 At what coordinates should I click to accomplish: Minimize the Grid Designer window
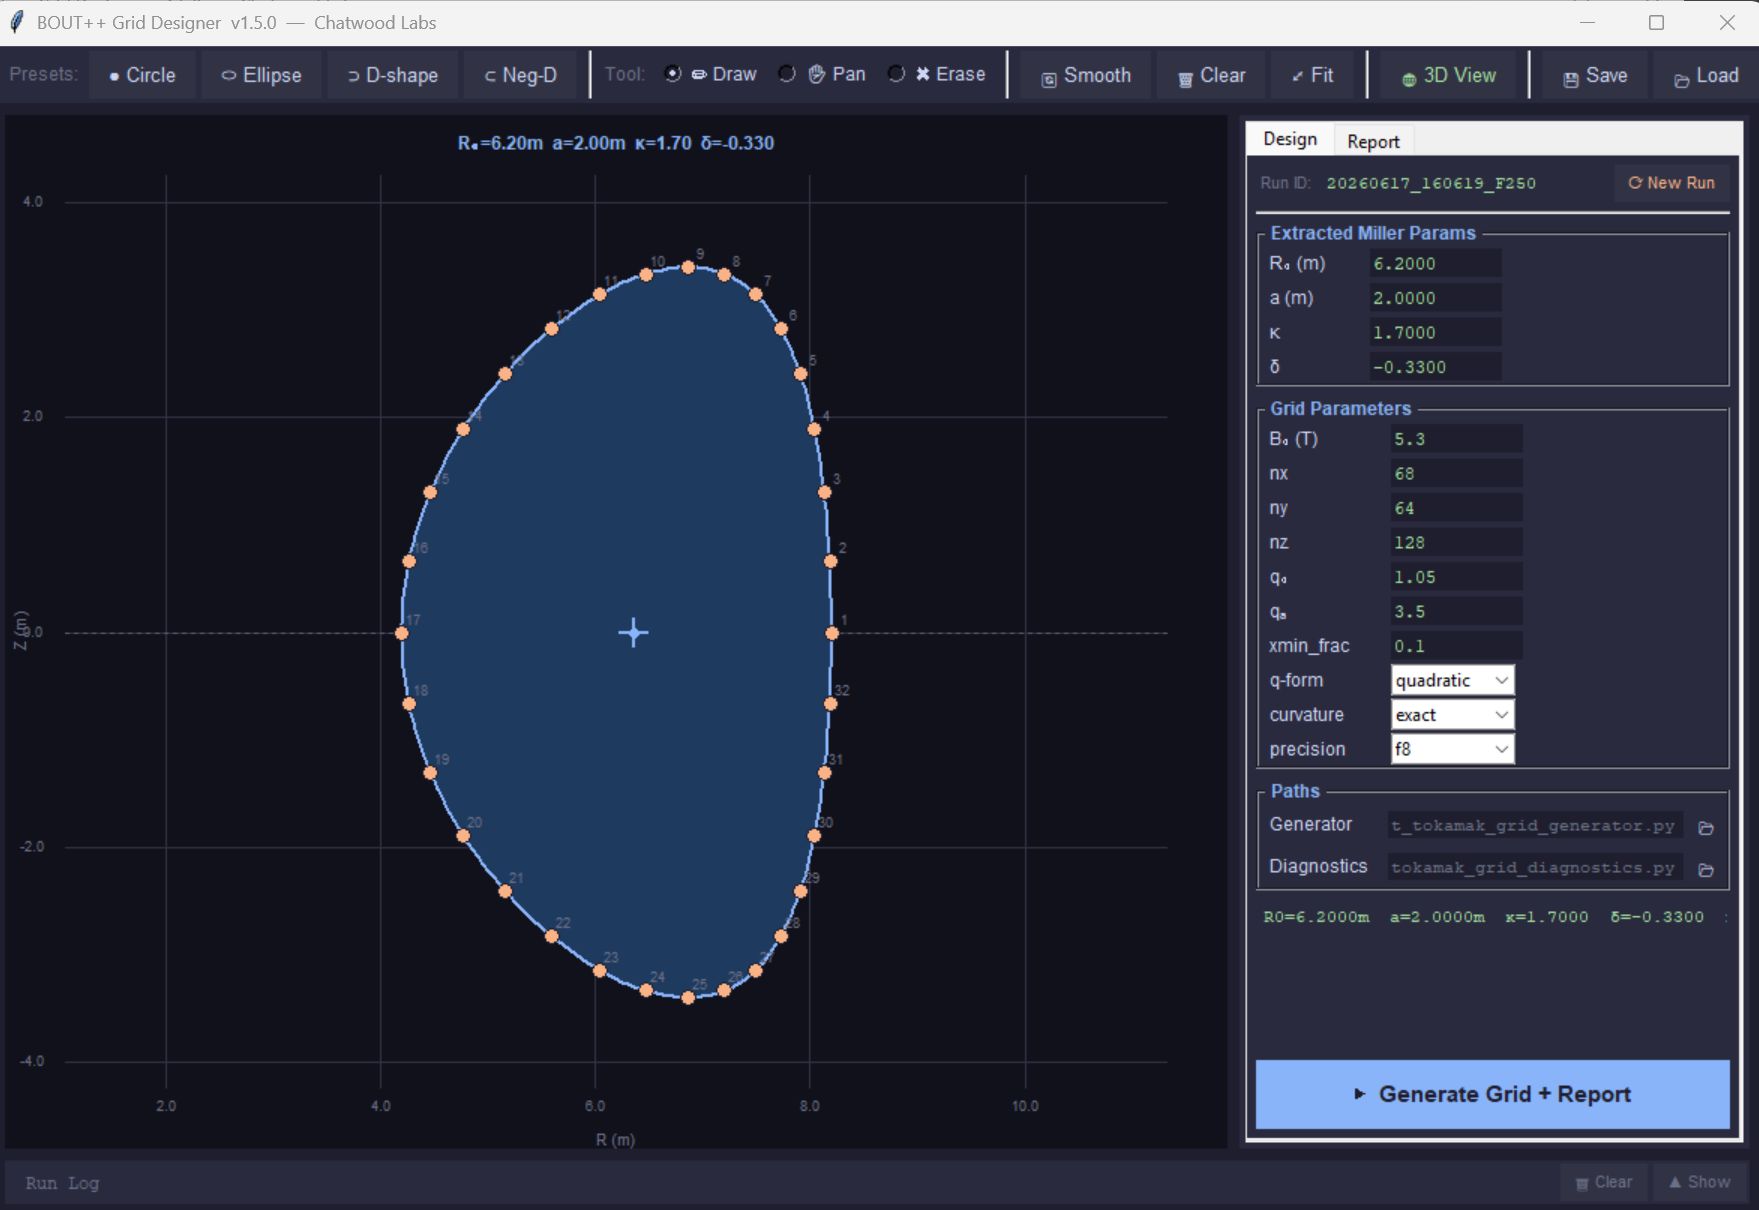(1586, 22)
